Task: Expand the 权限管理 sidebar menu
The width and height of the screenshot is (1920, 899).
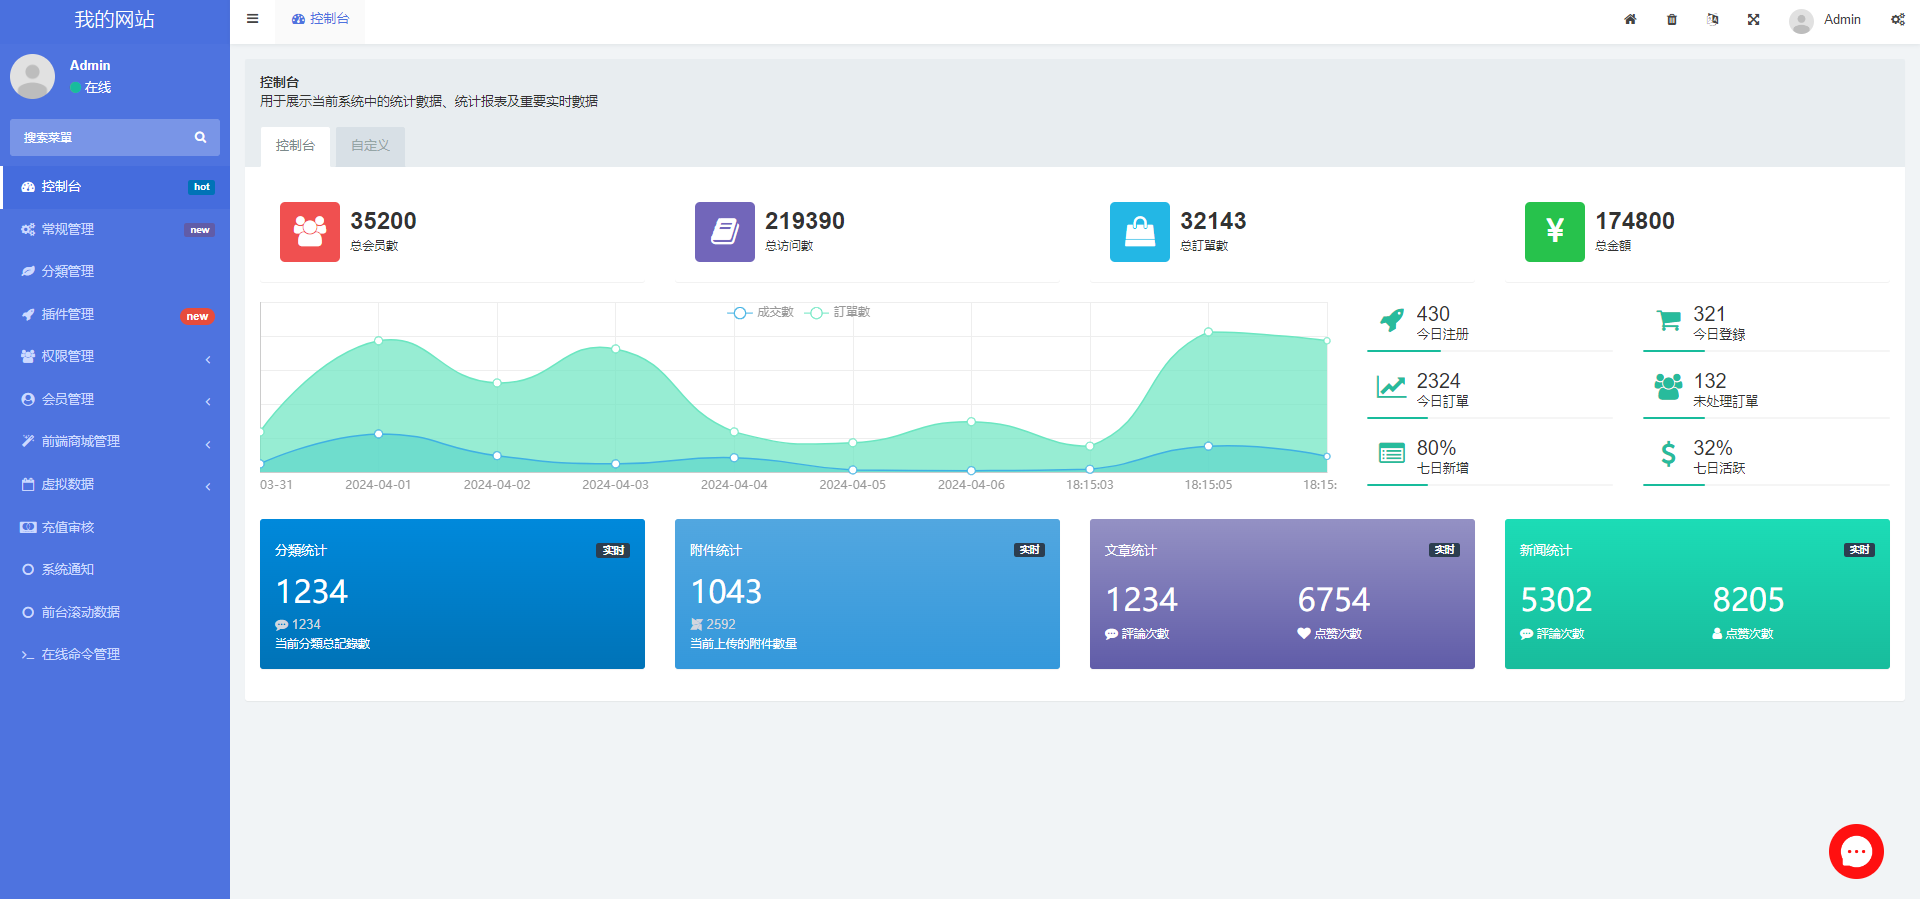Action: (x=115, y=357)
